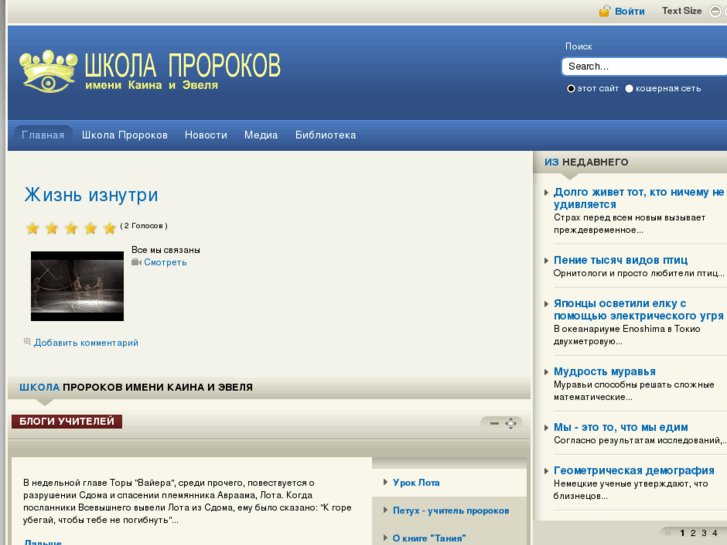Image resolution: width=727 pixels, height=545 pixels.
Task: Click the ИЗ НЕДАВНЕГО section header
Action: click(x=587, y=162)
